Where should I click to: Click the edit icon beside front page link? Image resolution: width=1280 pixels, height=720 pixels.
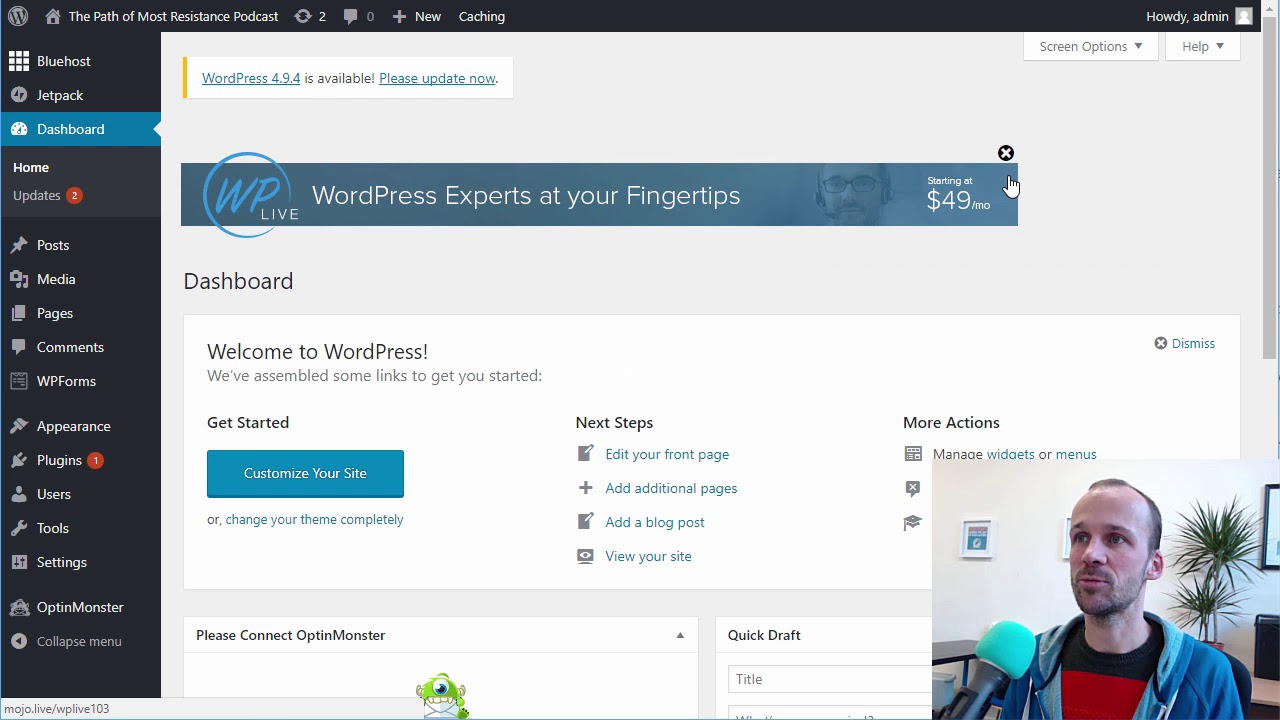coord(585,453)
